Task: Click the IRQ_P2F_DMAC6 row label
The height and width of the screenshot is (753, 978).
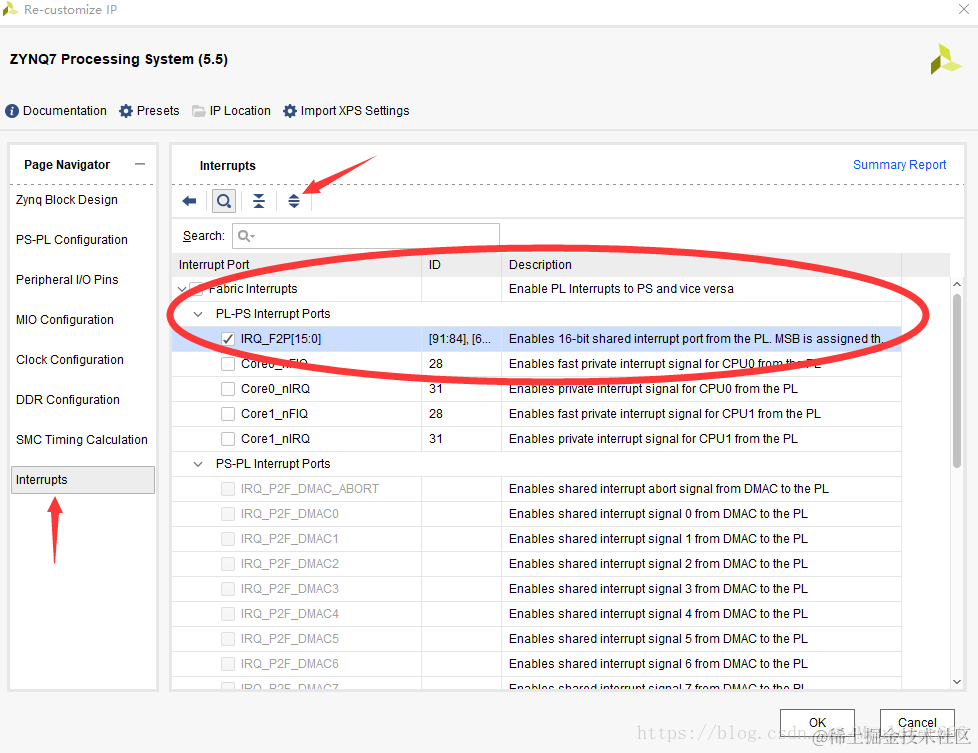Action: pos(289,663)
